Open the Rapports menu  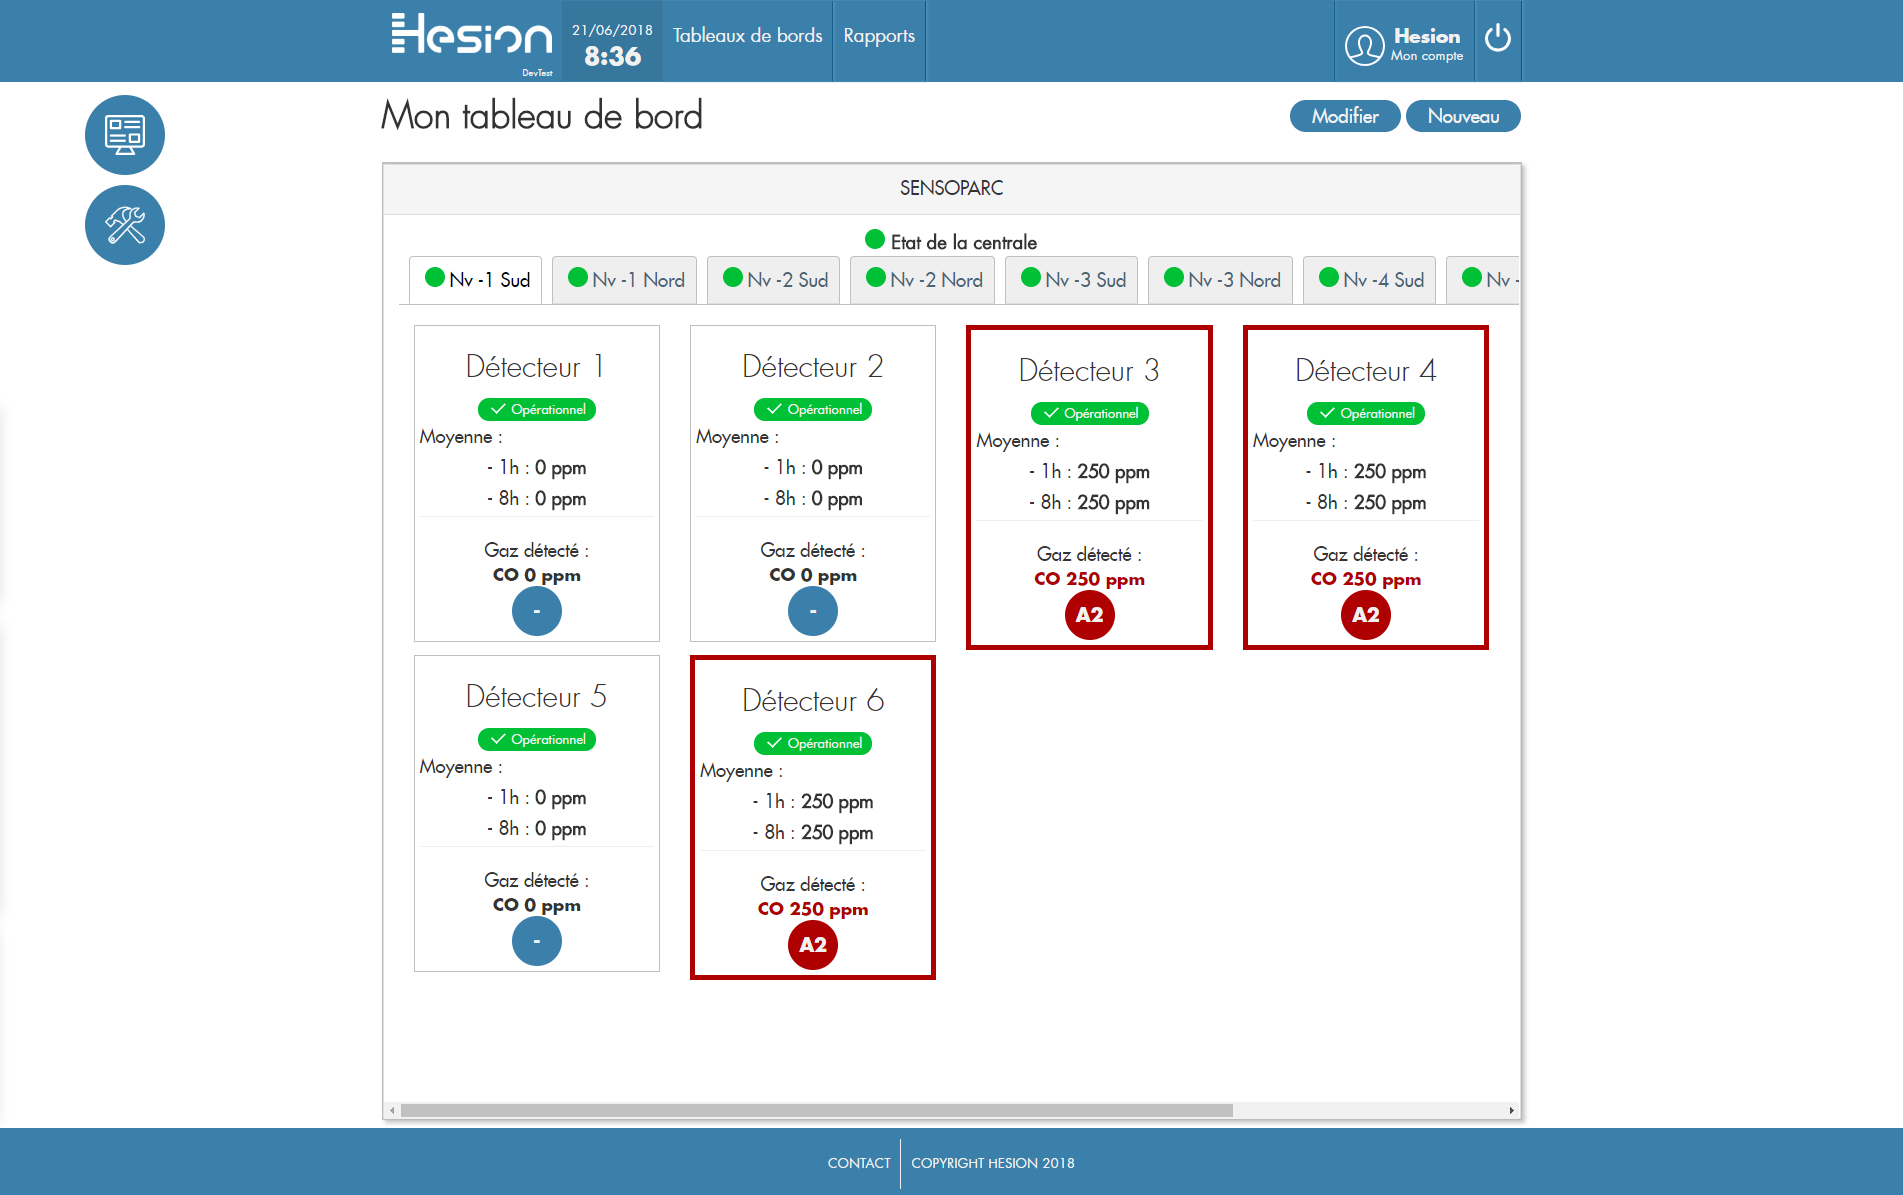tap(879, 36)
